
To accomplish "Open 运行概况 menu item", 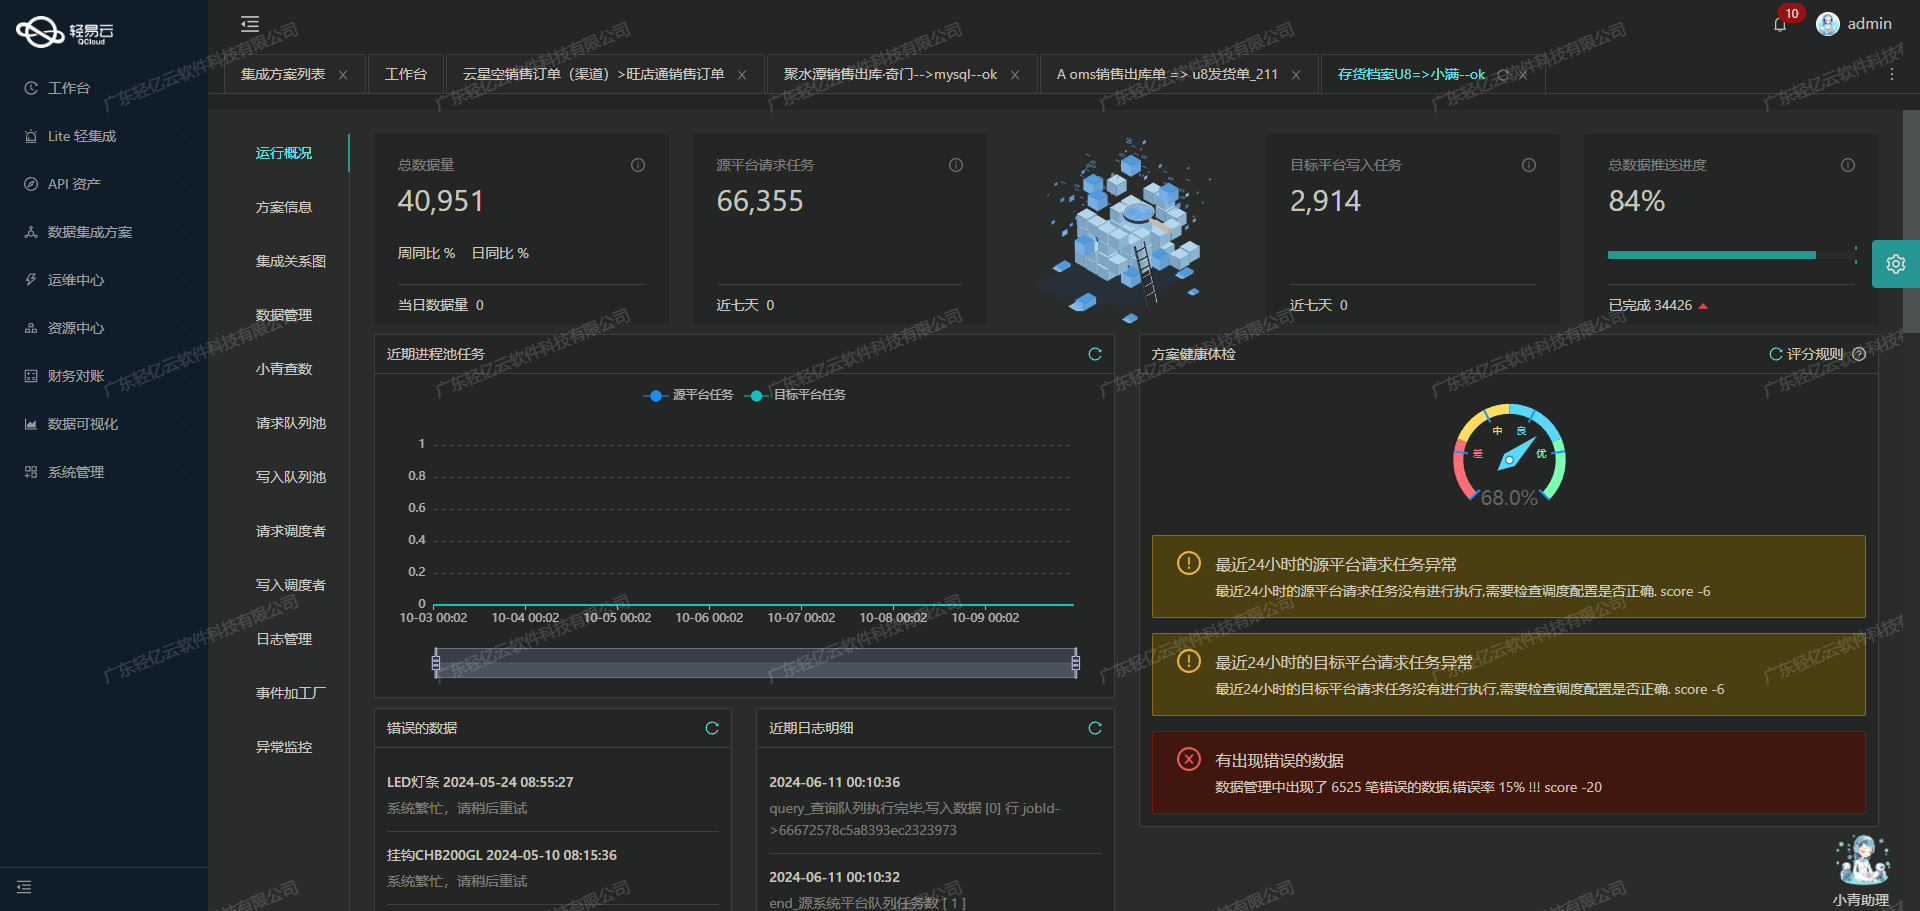I will 284,153.
